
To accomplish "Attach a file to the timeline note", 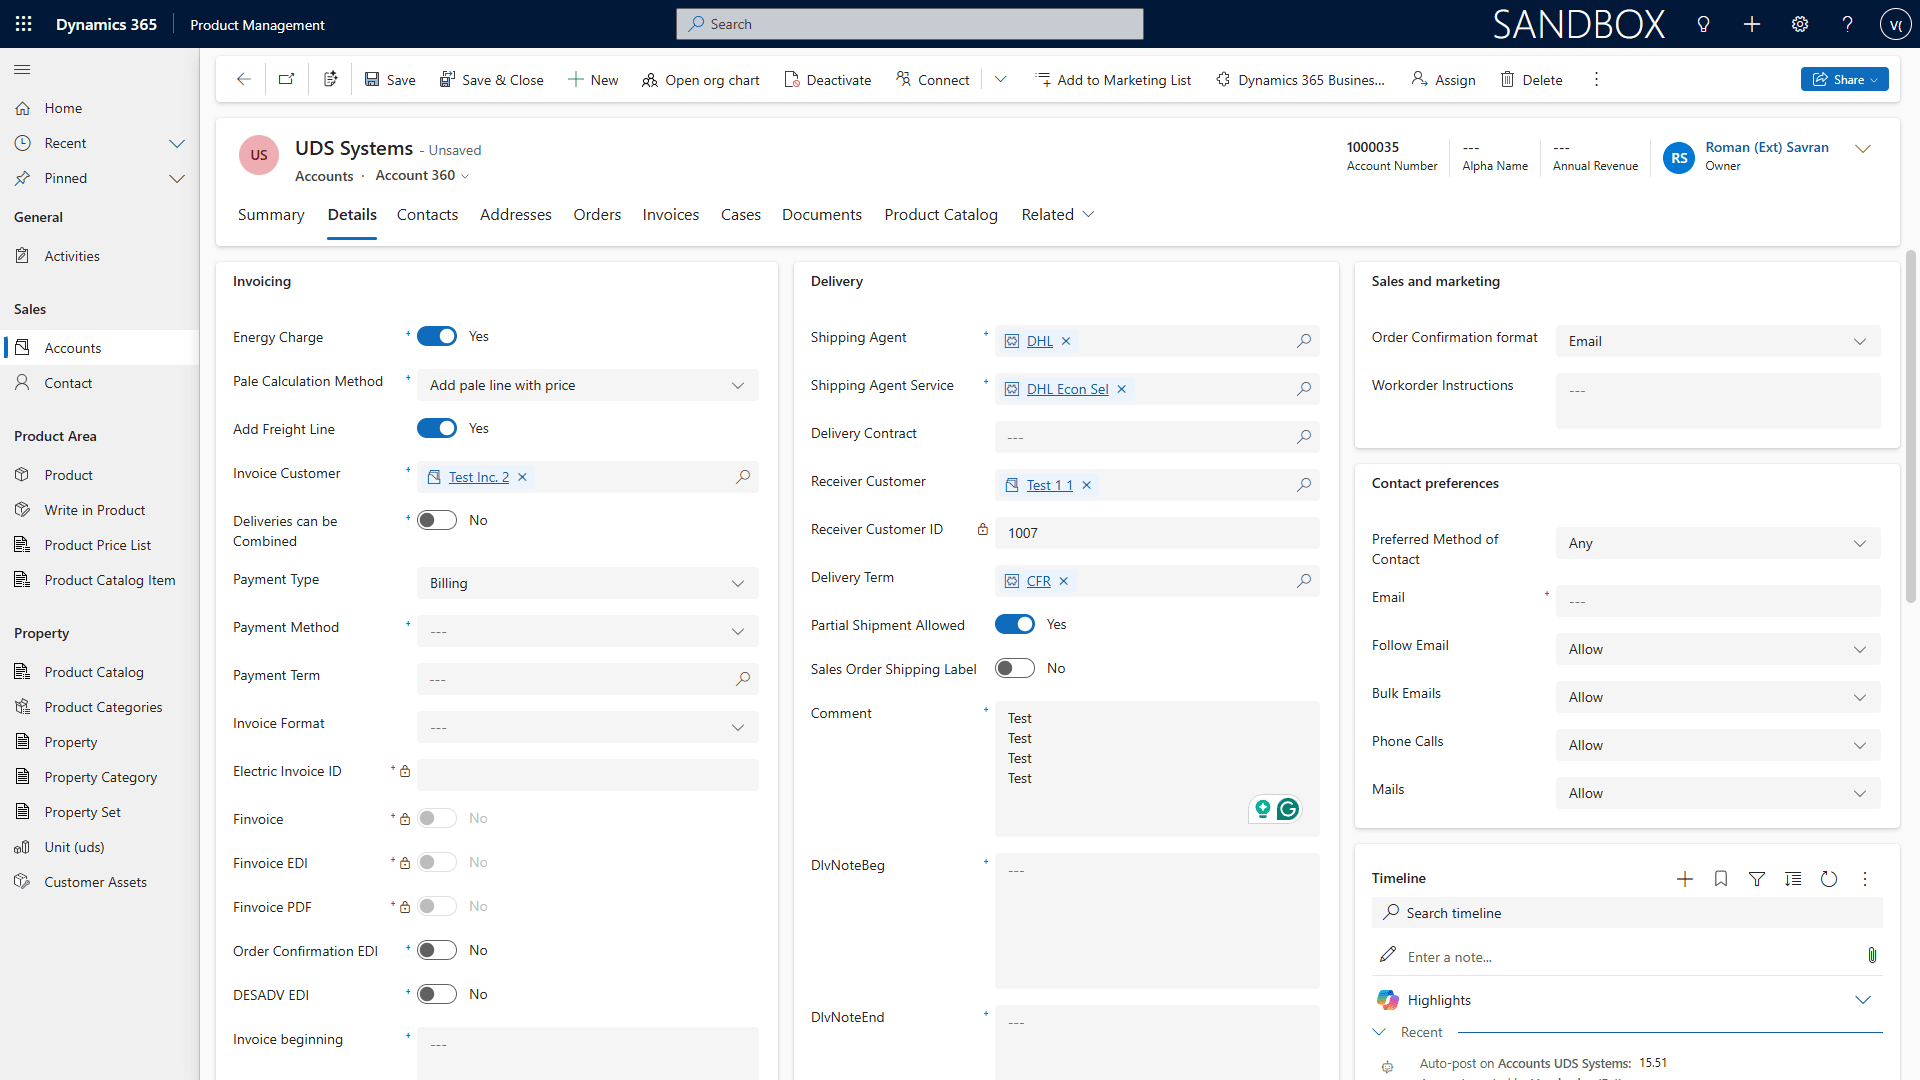I will (1873, 955).
